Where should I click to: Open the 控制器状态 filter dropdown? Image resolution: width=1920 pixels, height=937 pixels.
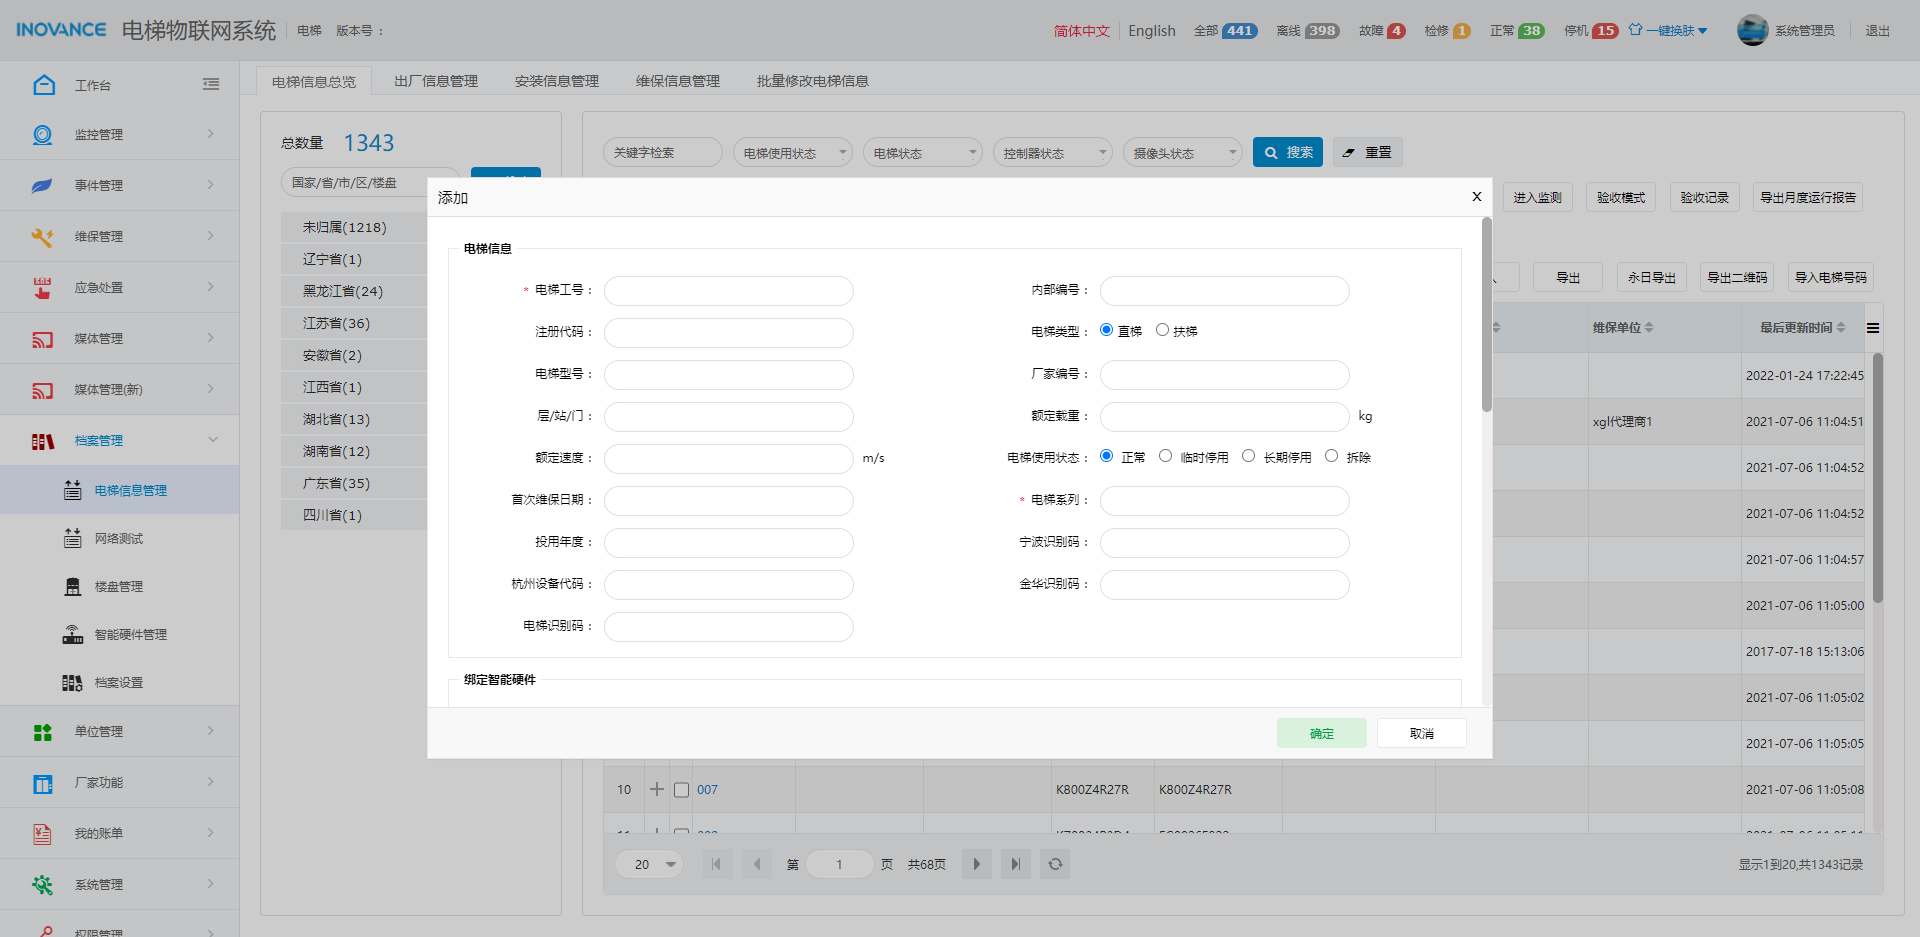click(1052, 153)
